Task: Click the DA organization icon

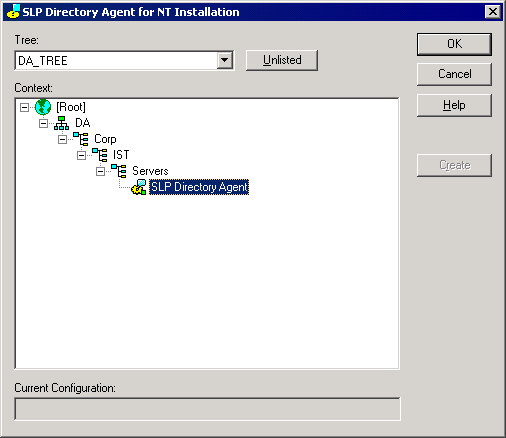Action: 62,123
